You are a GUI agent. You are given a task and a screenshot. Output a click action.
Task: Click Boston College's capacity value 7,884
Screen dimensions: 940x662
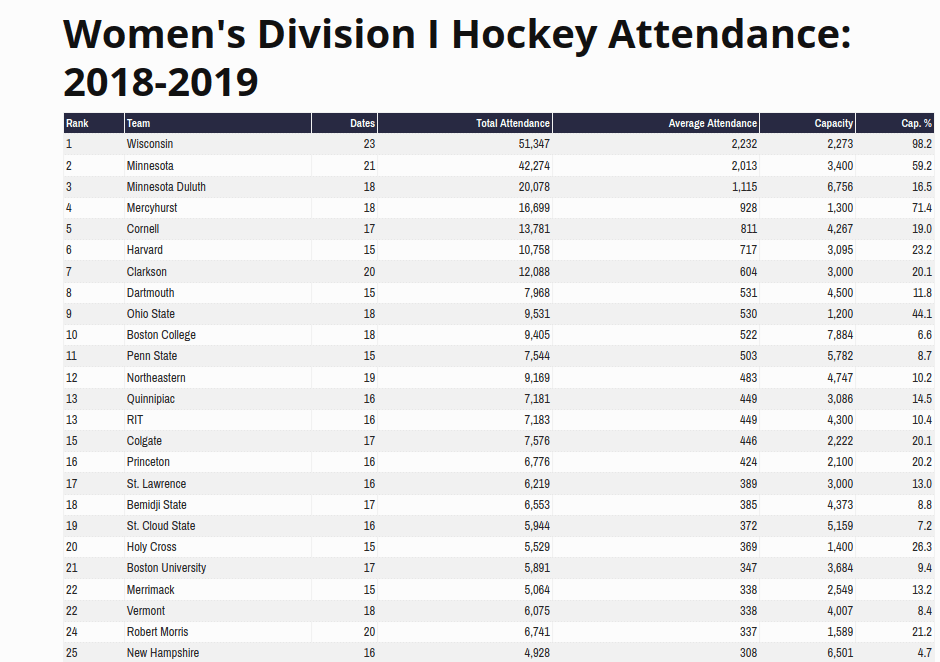coord(835,335)
